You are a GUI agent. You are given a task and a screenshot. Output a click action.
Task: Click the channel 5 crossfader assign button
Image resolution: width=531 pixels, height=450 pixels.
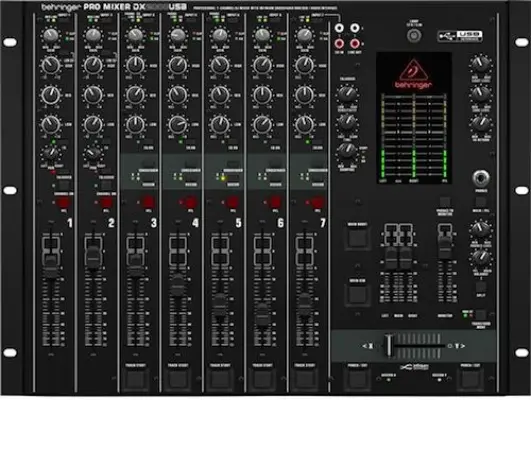pos(233,177)
